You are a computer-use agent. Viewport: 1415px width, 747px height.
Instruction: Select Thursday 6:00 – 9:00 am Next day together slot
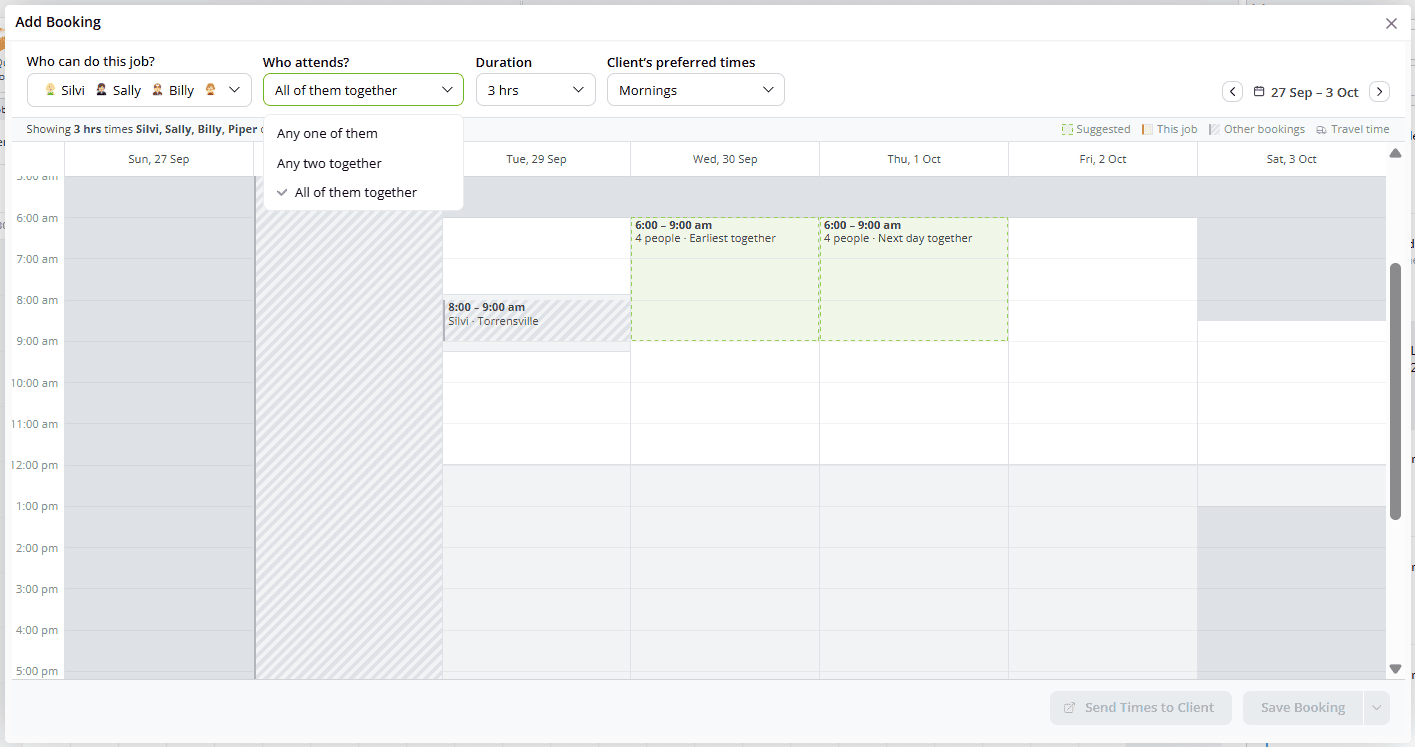point(913,279)
